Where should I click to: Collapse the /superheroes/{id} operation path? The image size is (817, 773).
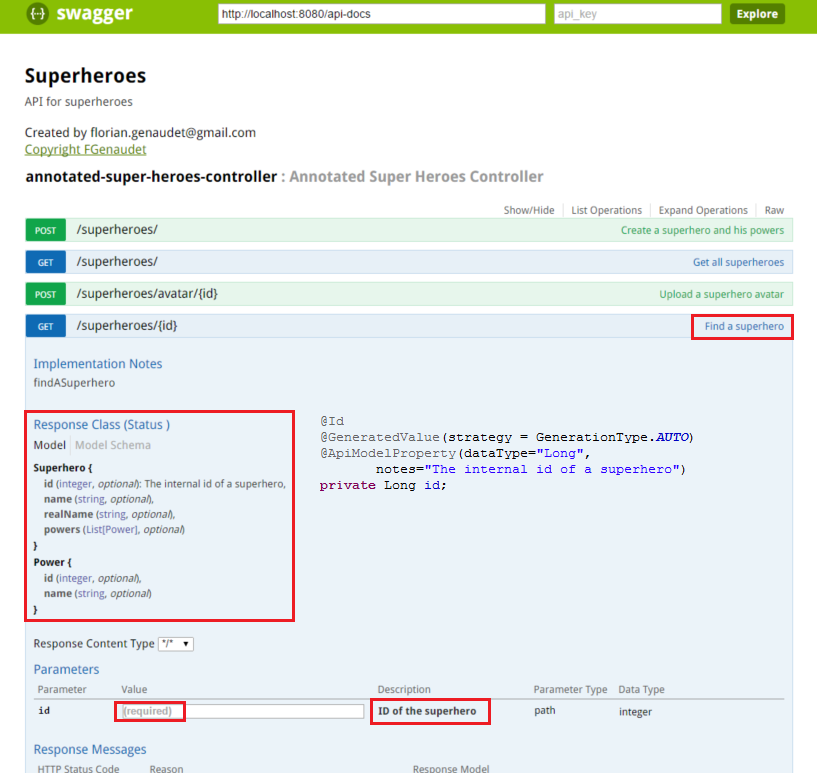[x=127, y=326]
